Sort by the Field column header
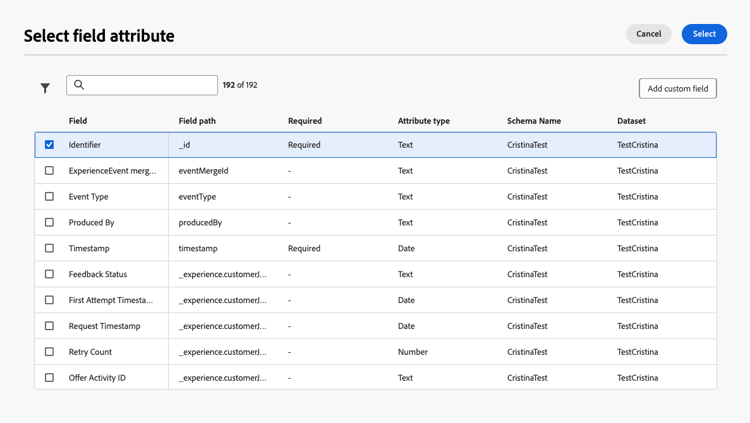This screenshot has height=423, width=750. click(78, 121)
